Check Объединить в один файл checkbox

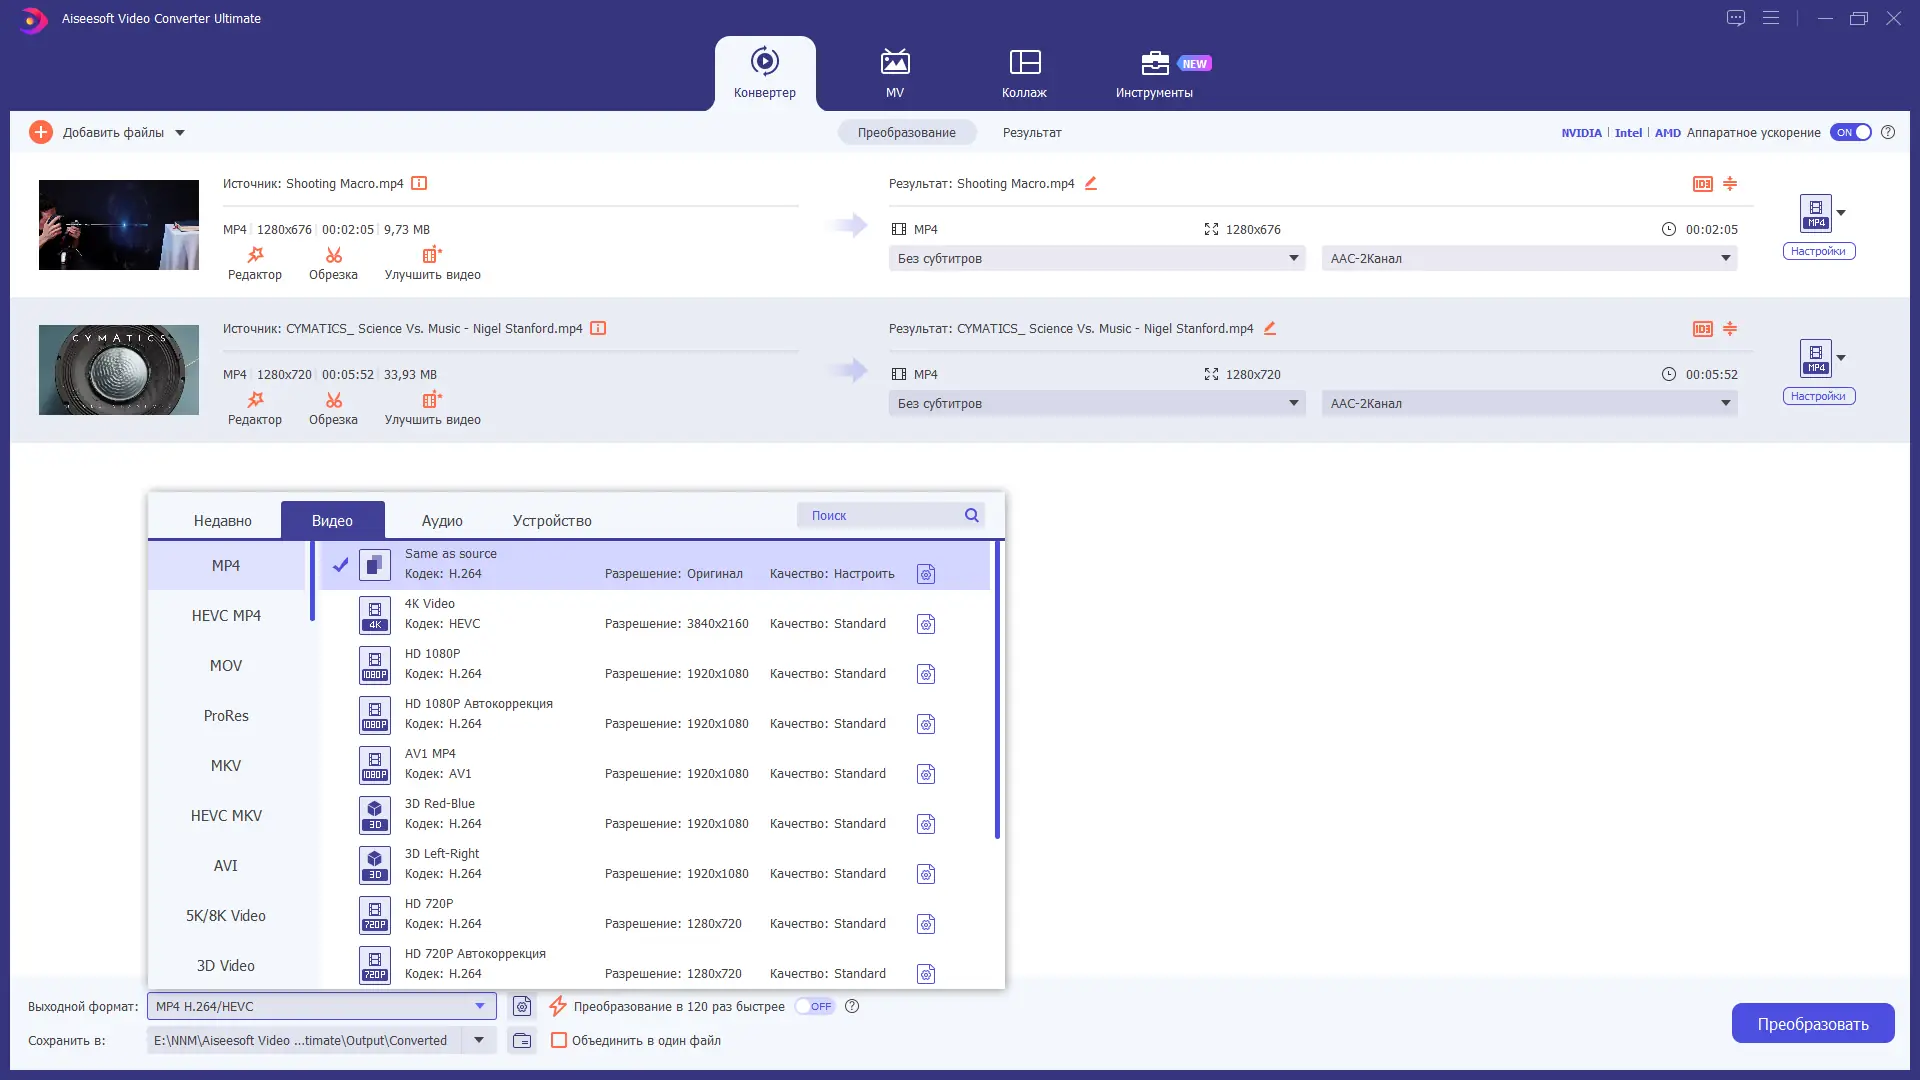click(x=559, y=1041)
